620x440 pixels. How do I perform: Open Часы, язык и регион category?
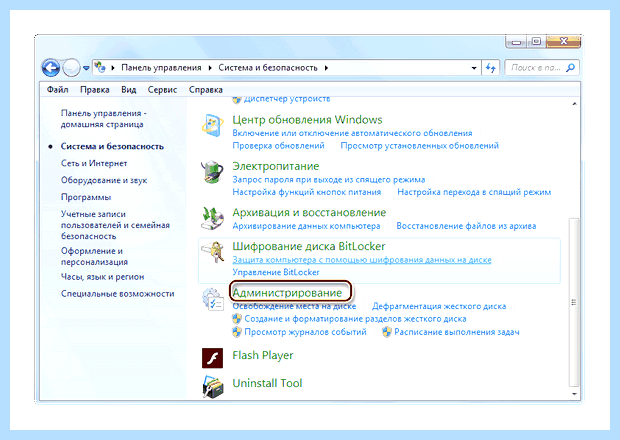102,277
